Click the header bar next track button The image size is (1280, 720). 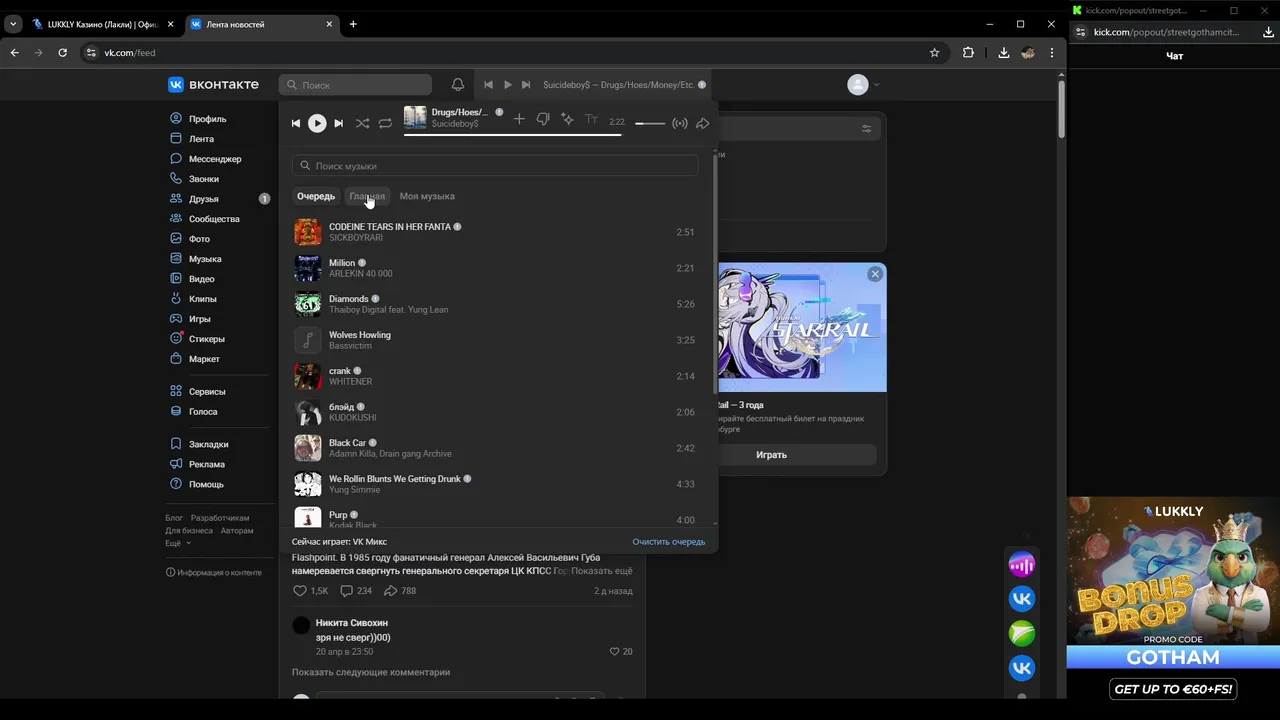[526, 85]
